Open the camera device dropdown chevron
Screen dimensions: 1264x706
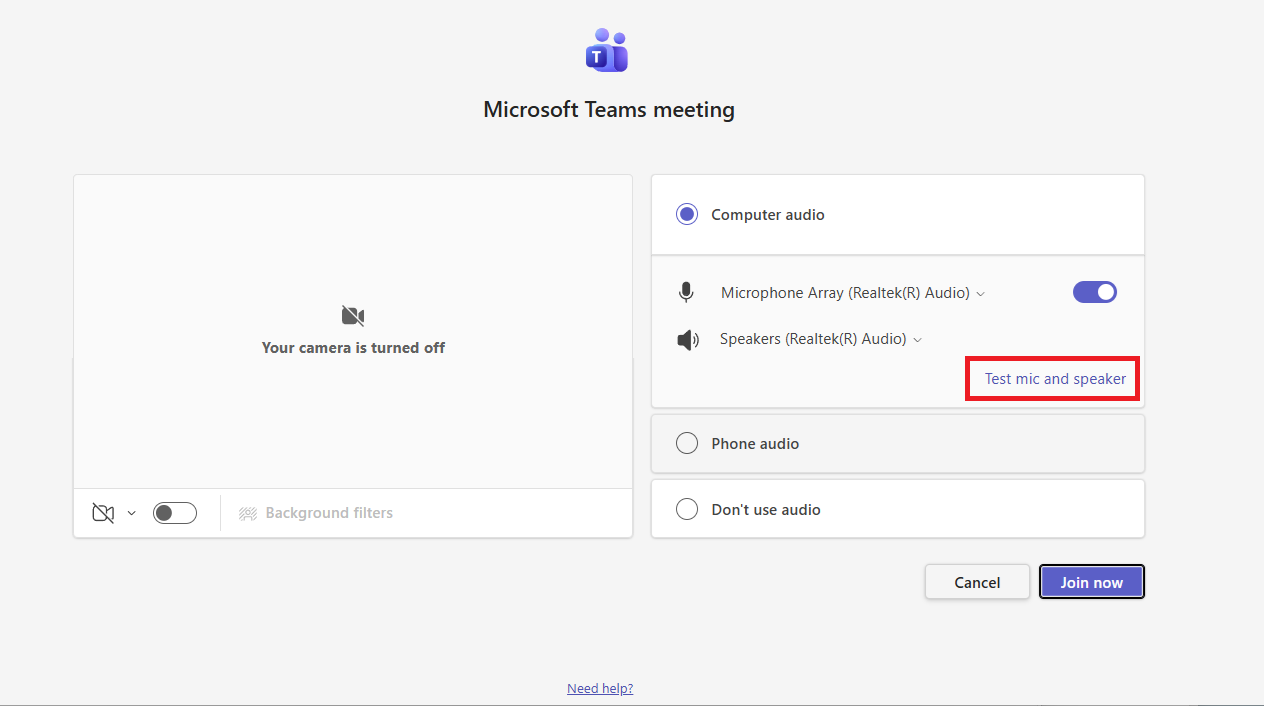[x=131, y=513]
